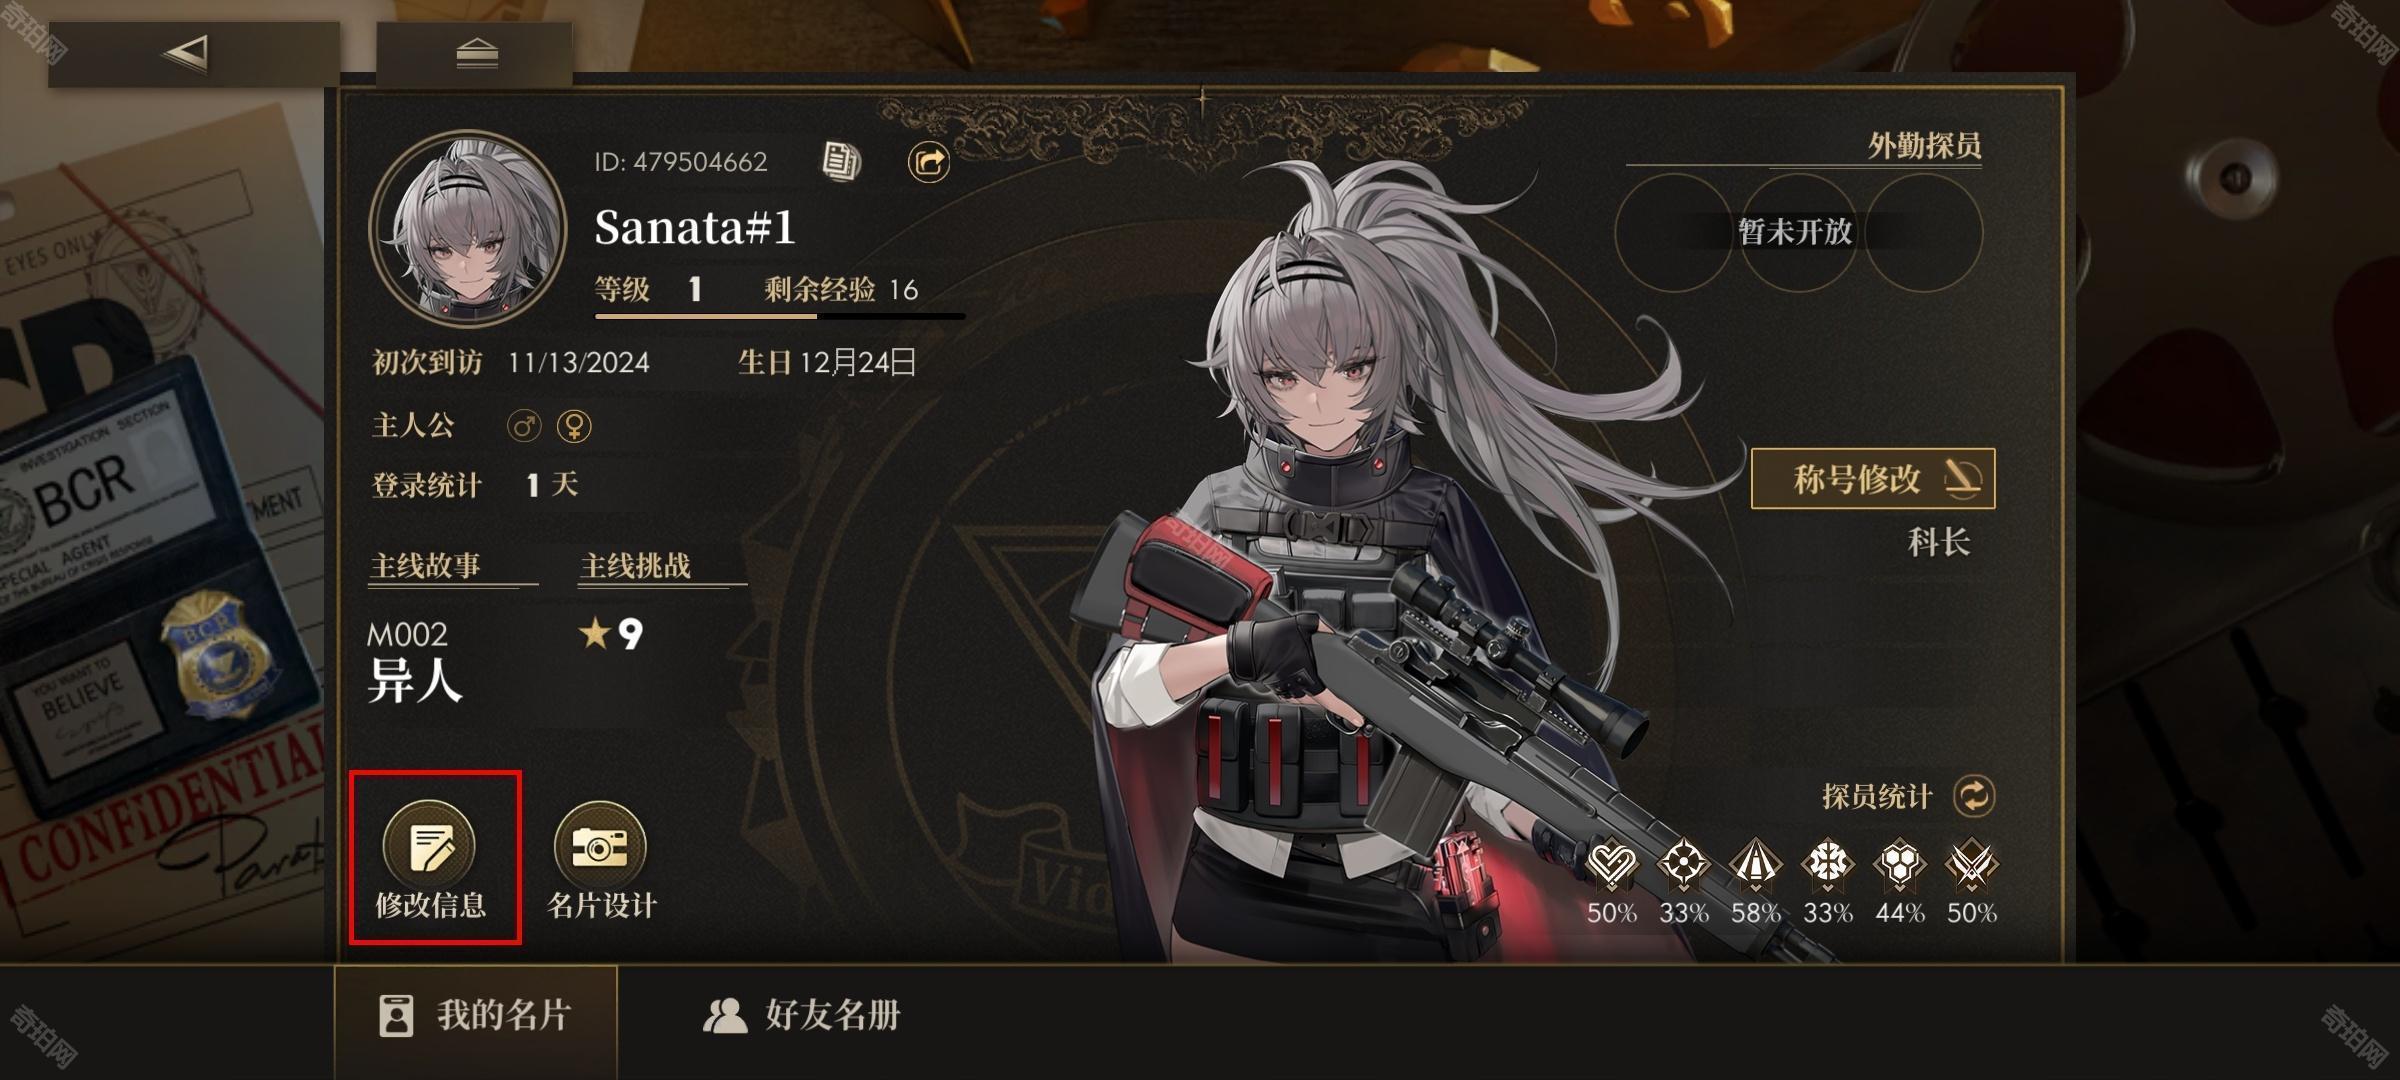Switch to 我的名片 tab
This screenshot has width=2400, height=1080.
[x=476, y=1017]
